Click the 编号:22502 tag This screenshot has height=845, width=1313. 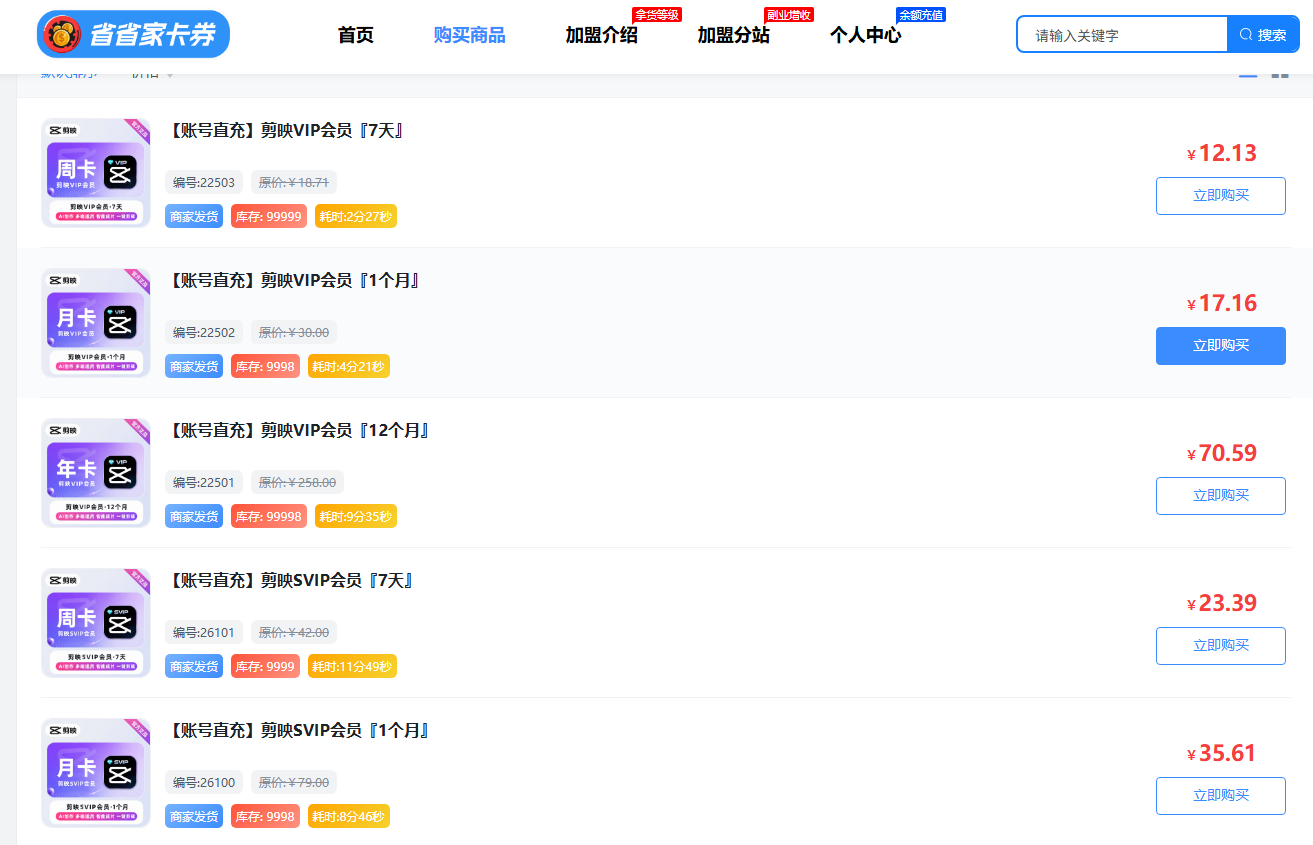(x=204, y=332)
